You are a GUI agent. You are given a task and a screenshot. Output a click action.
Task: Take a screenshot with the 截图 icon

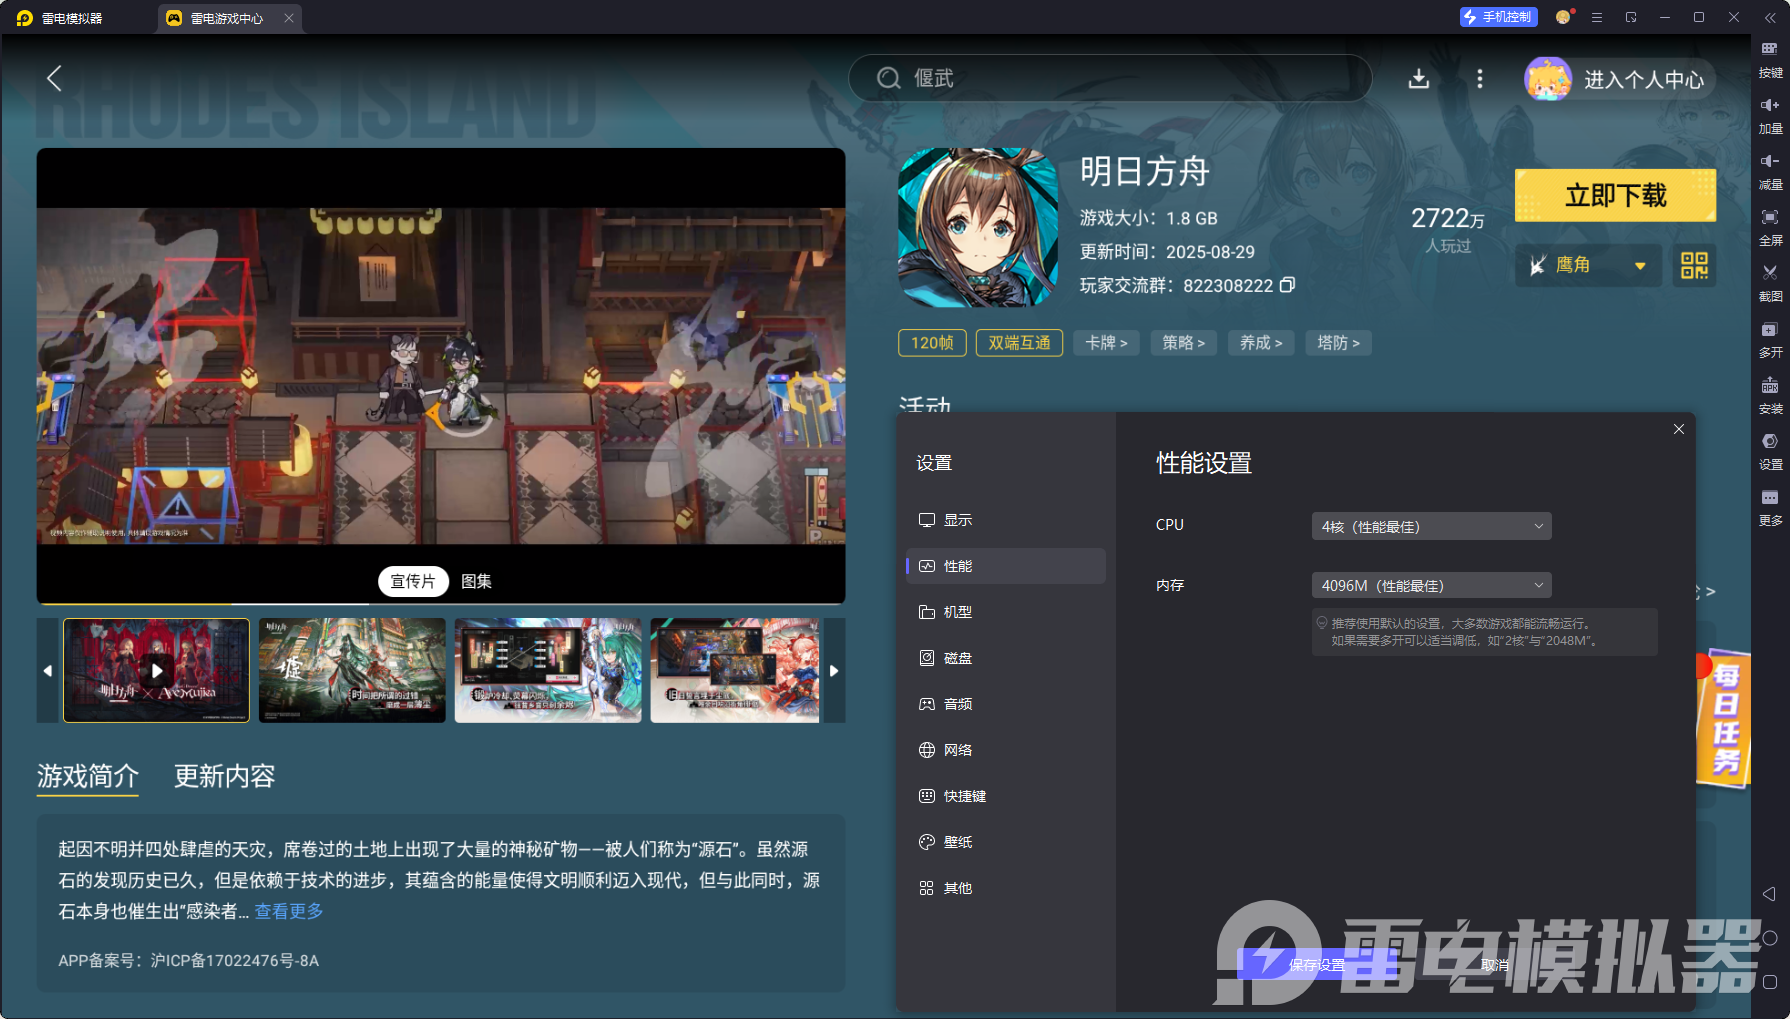pyautogui.click(x=1770, y=283)
